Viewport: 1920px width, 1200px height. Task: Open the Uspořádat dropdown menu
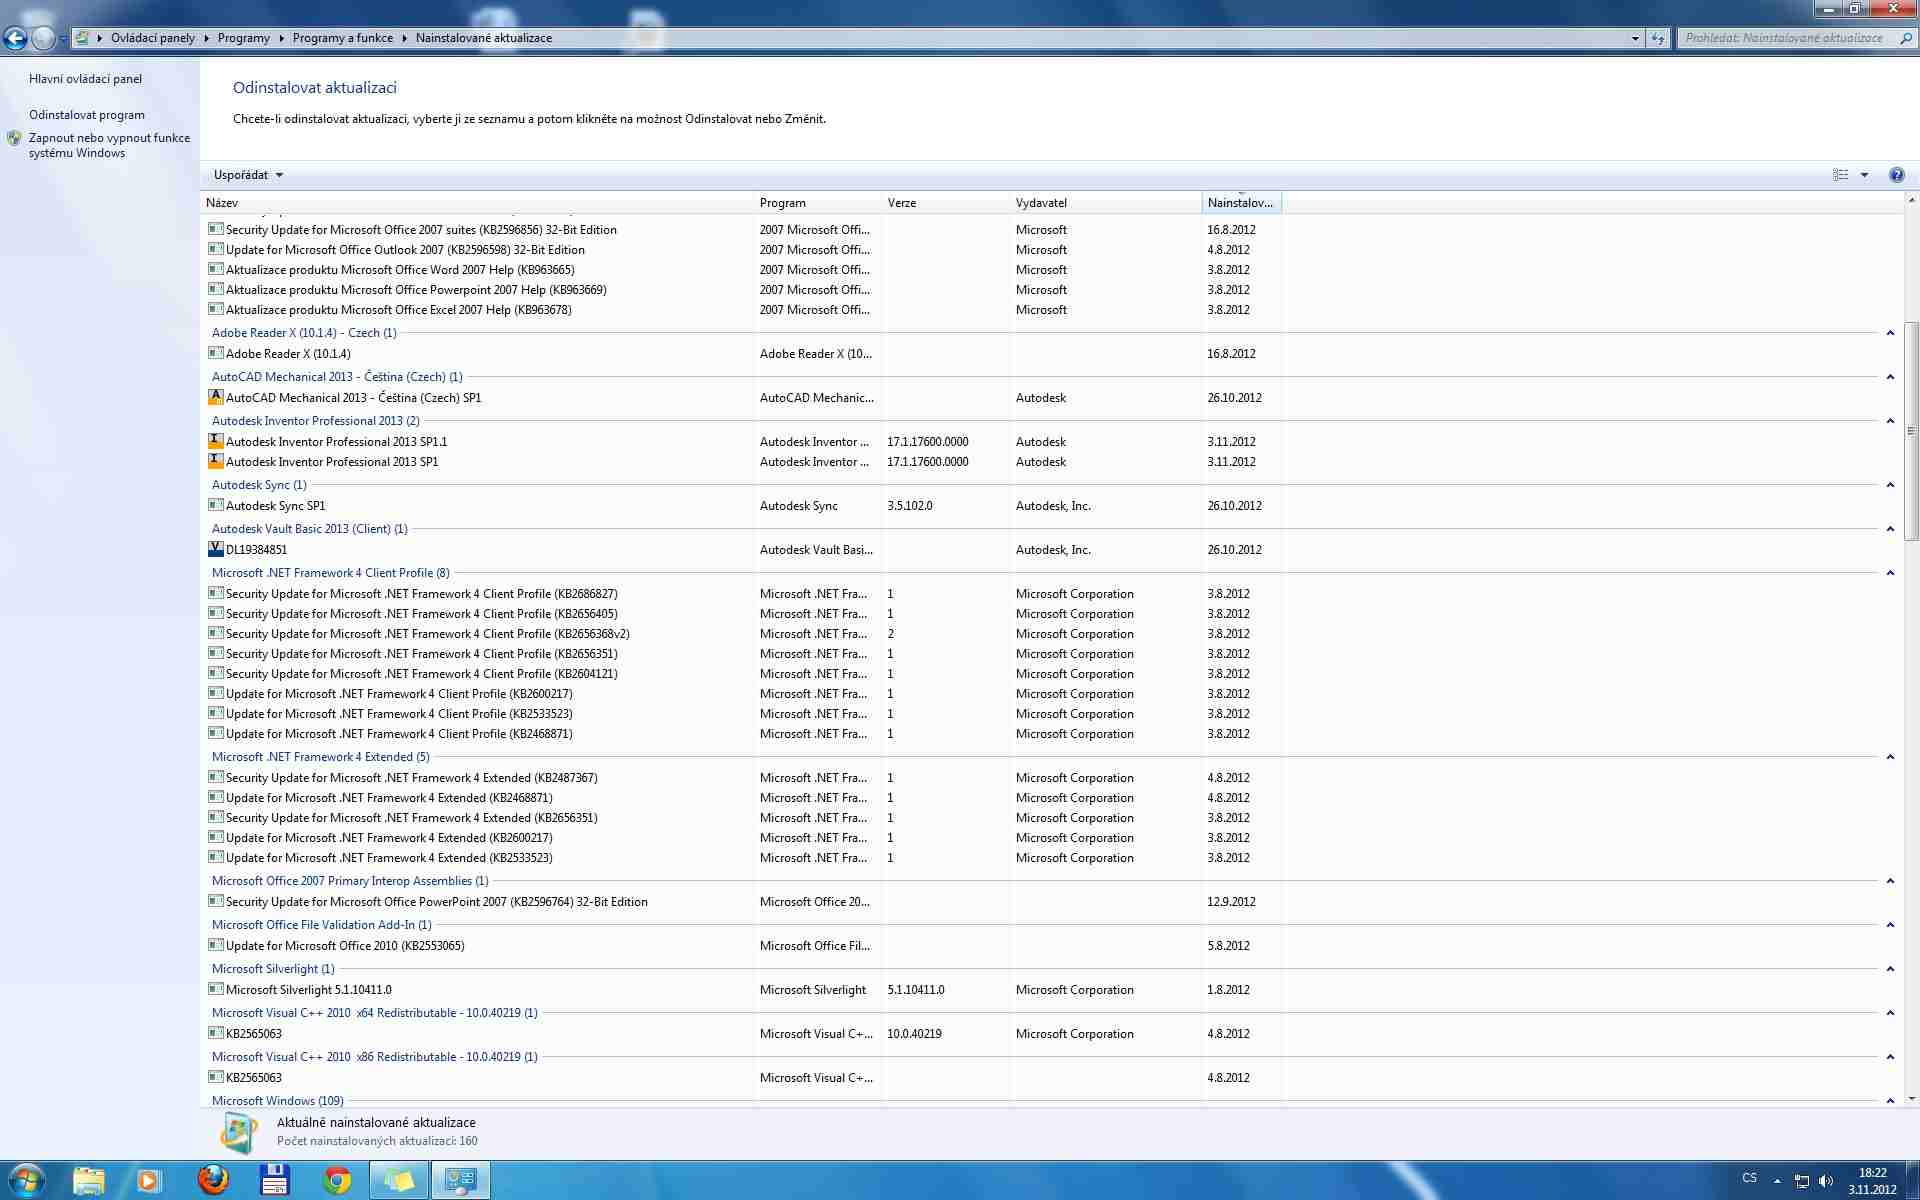click(x=248, y=175)
